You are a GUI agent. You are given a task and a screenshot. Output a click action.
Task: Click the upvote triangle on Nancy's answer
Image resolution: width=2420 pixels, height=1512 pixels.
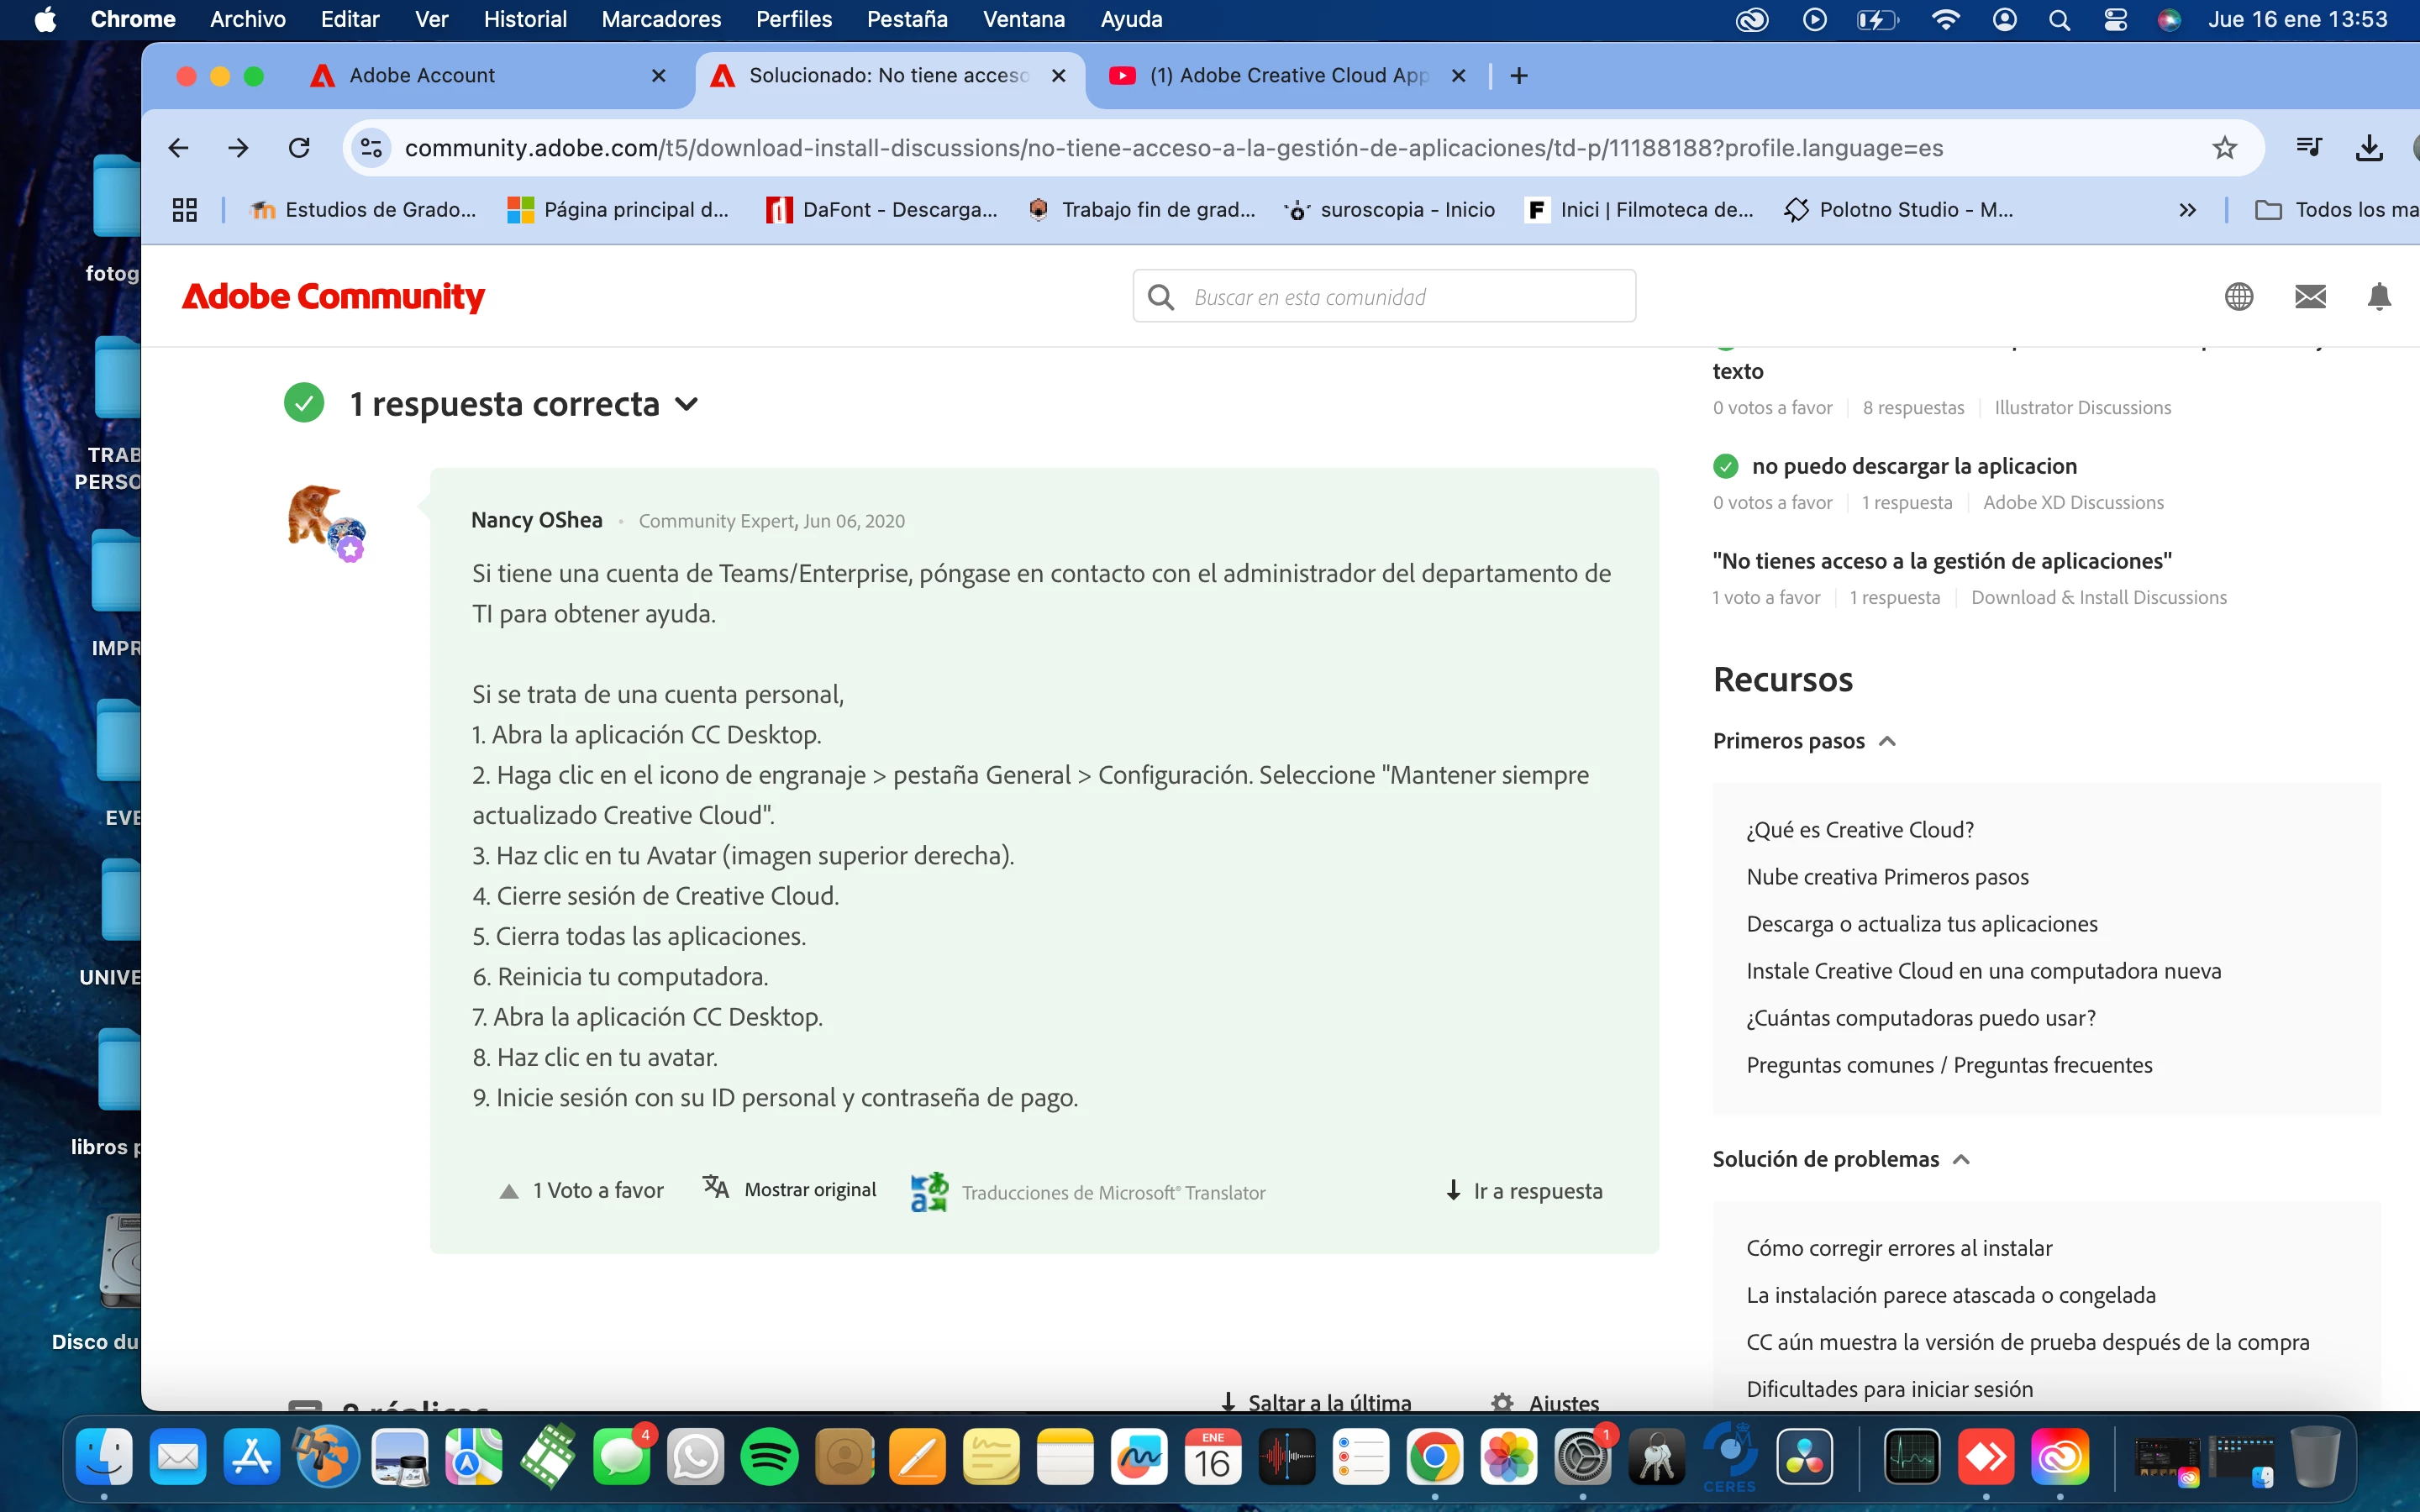509,1191
